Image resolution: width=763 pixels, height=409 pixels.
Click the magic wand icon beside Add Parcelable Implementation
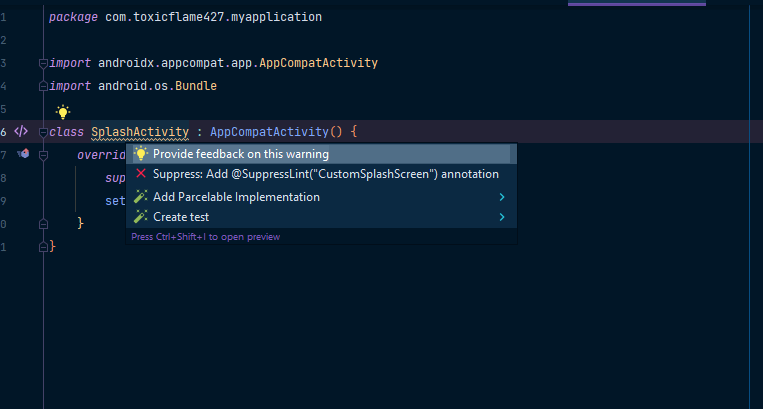click(141, 196)
